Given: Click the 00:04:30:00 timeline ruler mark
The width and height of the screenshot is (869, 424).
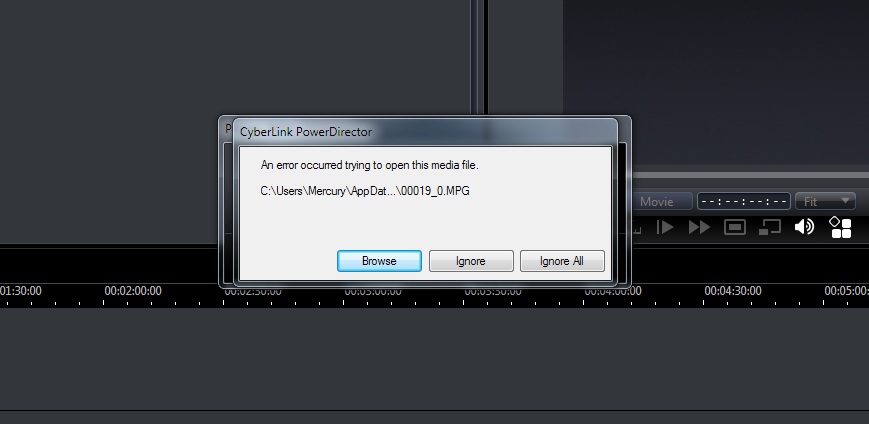Looking at the screenshot, I should point(733,291).
